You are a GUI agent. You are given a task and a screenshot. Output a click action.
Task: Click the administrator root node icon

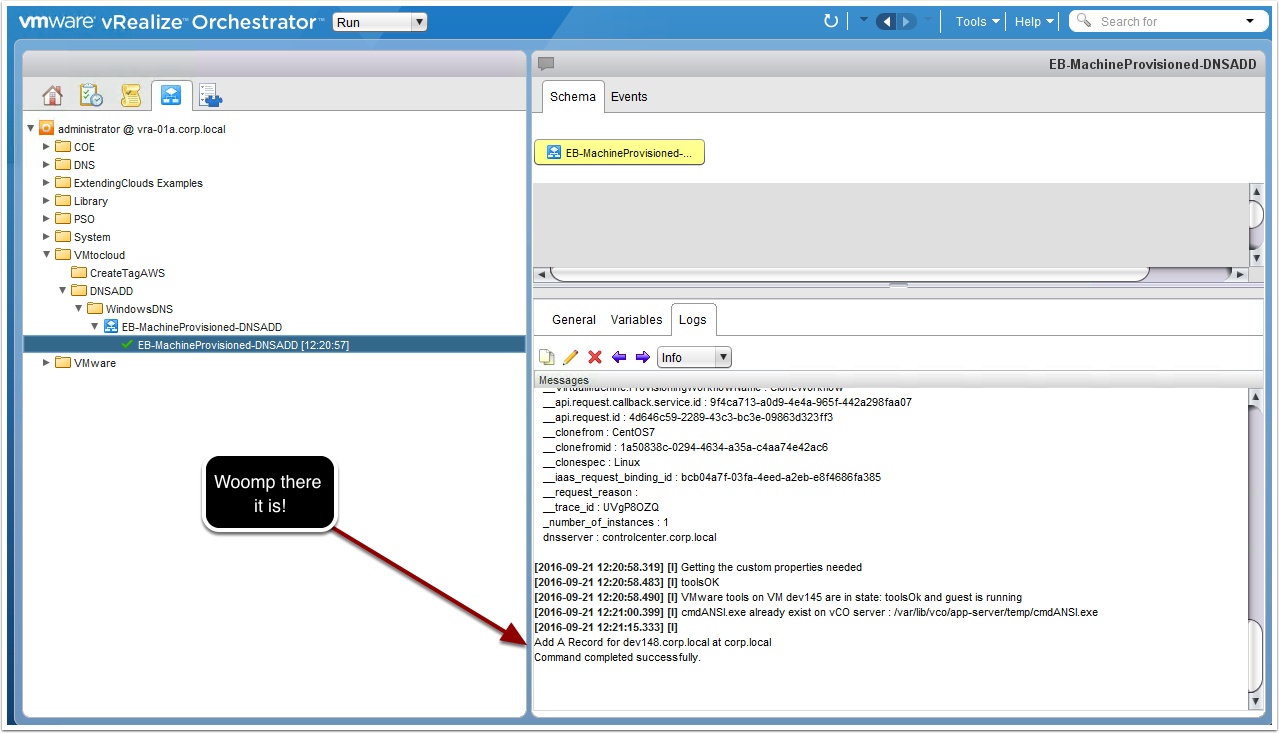pos(47,129)
